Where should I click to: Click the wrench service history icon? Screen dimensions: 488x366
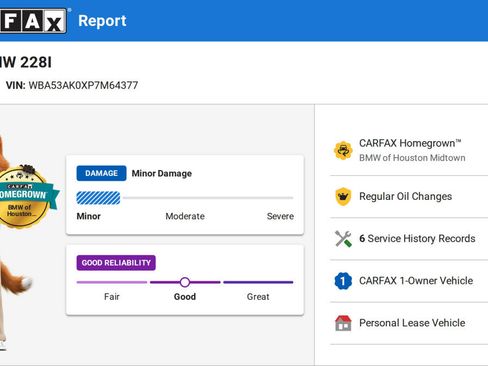[343, 239]
